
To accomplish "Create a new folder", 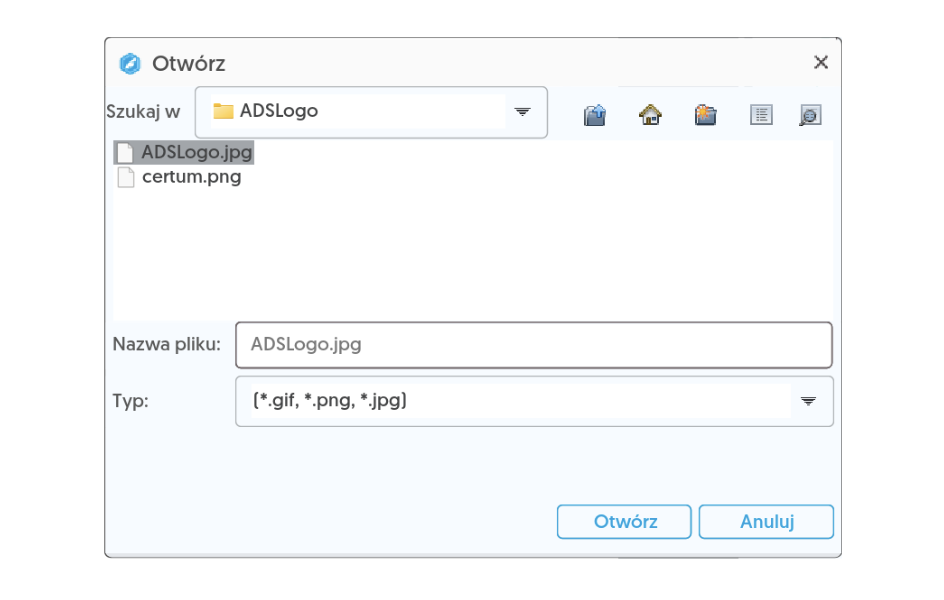I will [706, 115].
